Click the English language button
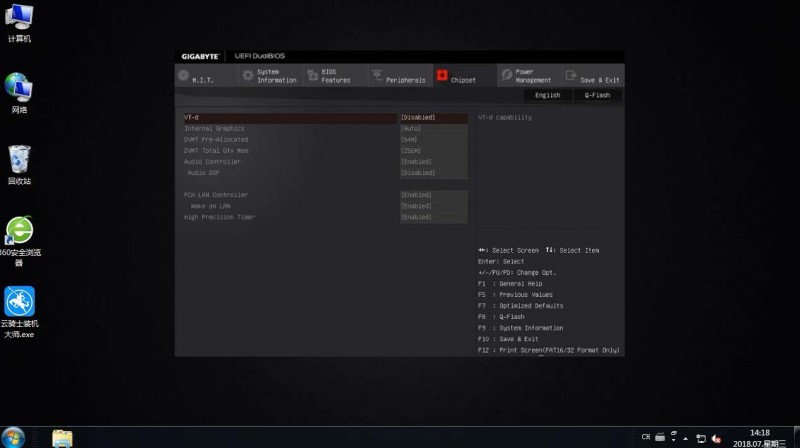 pos(547,95)
